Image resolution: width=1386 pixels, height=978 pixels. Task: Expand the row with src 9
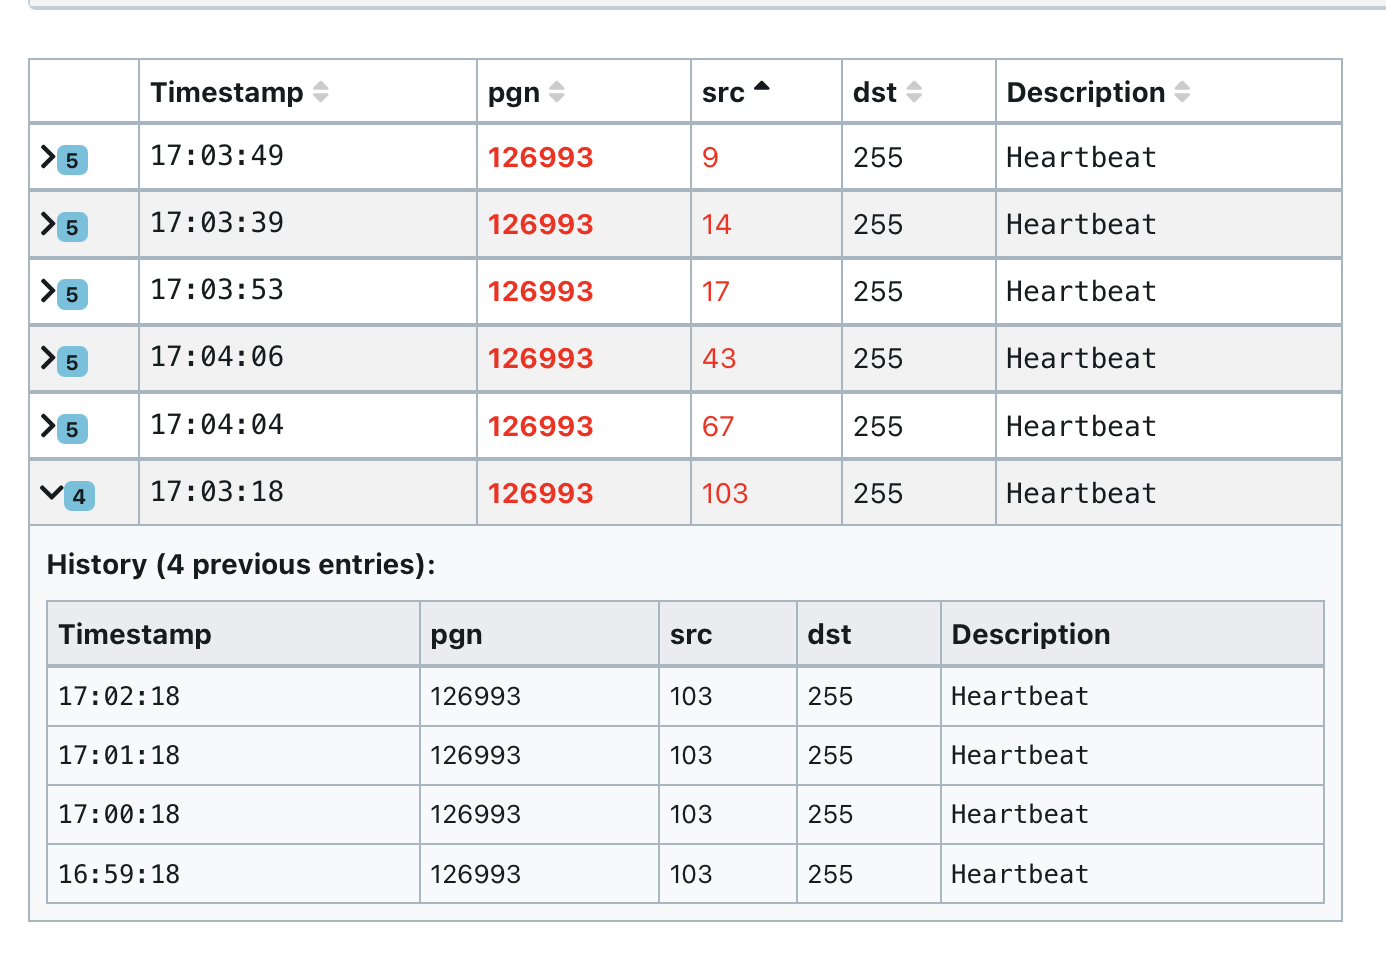click(47, 157)
